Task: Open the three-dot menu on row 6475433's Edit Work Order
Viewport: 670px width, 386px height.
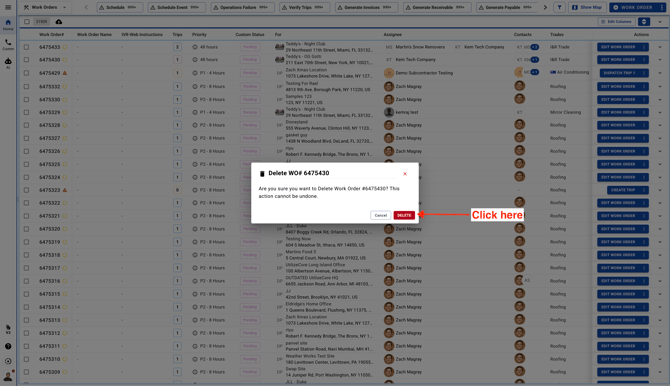Action: 644,47
